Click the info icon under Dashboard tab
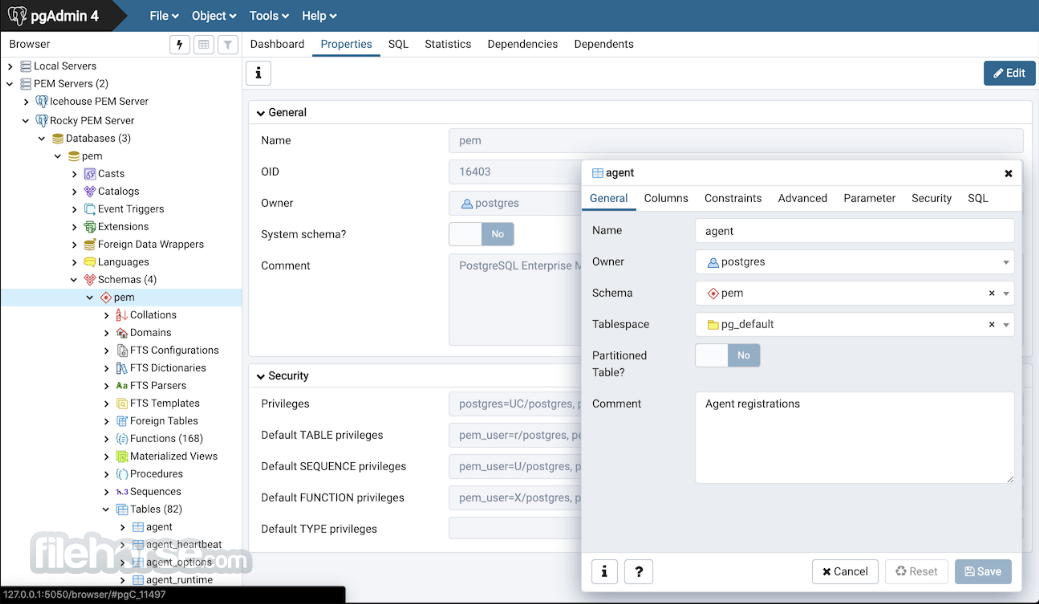The height and width of the screenshot is (604, 1039). pyautogui.click(x=258, y=73)
